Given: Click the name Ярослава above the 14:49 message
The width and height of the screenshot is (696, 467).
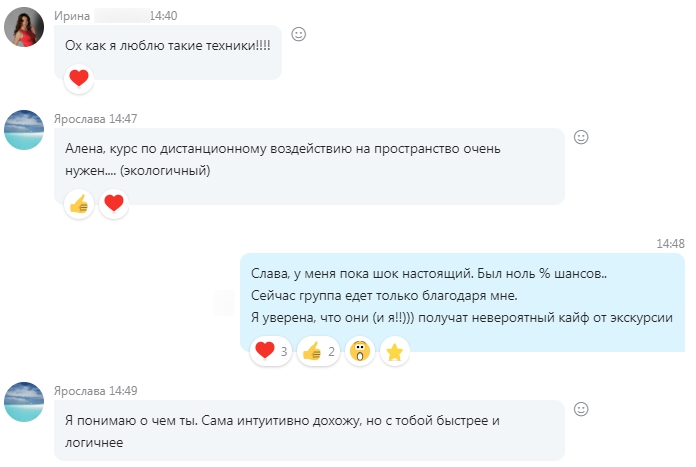Looking at the screenshot, I should [80, 390].
